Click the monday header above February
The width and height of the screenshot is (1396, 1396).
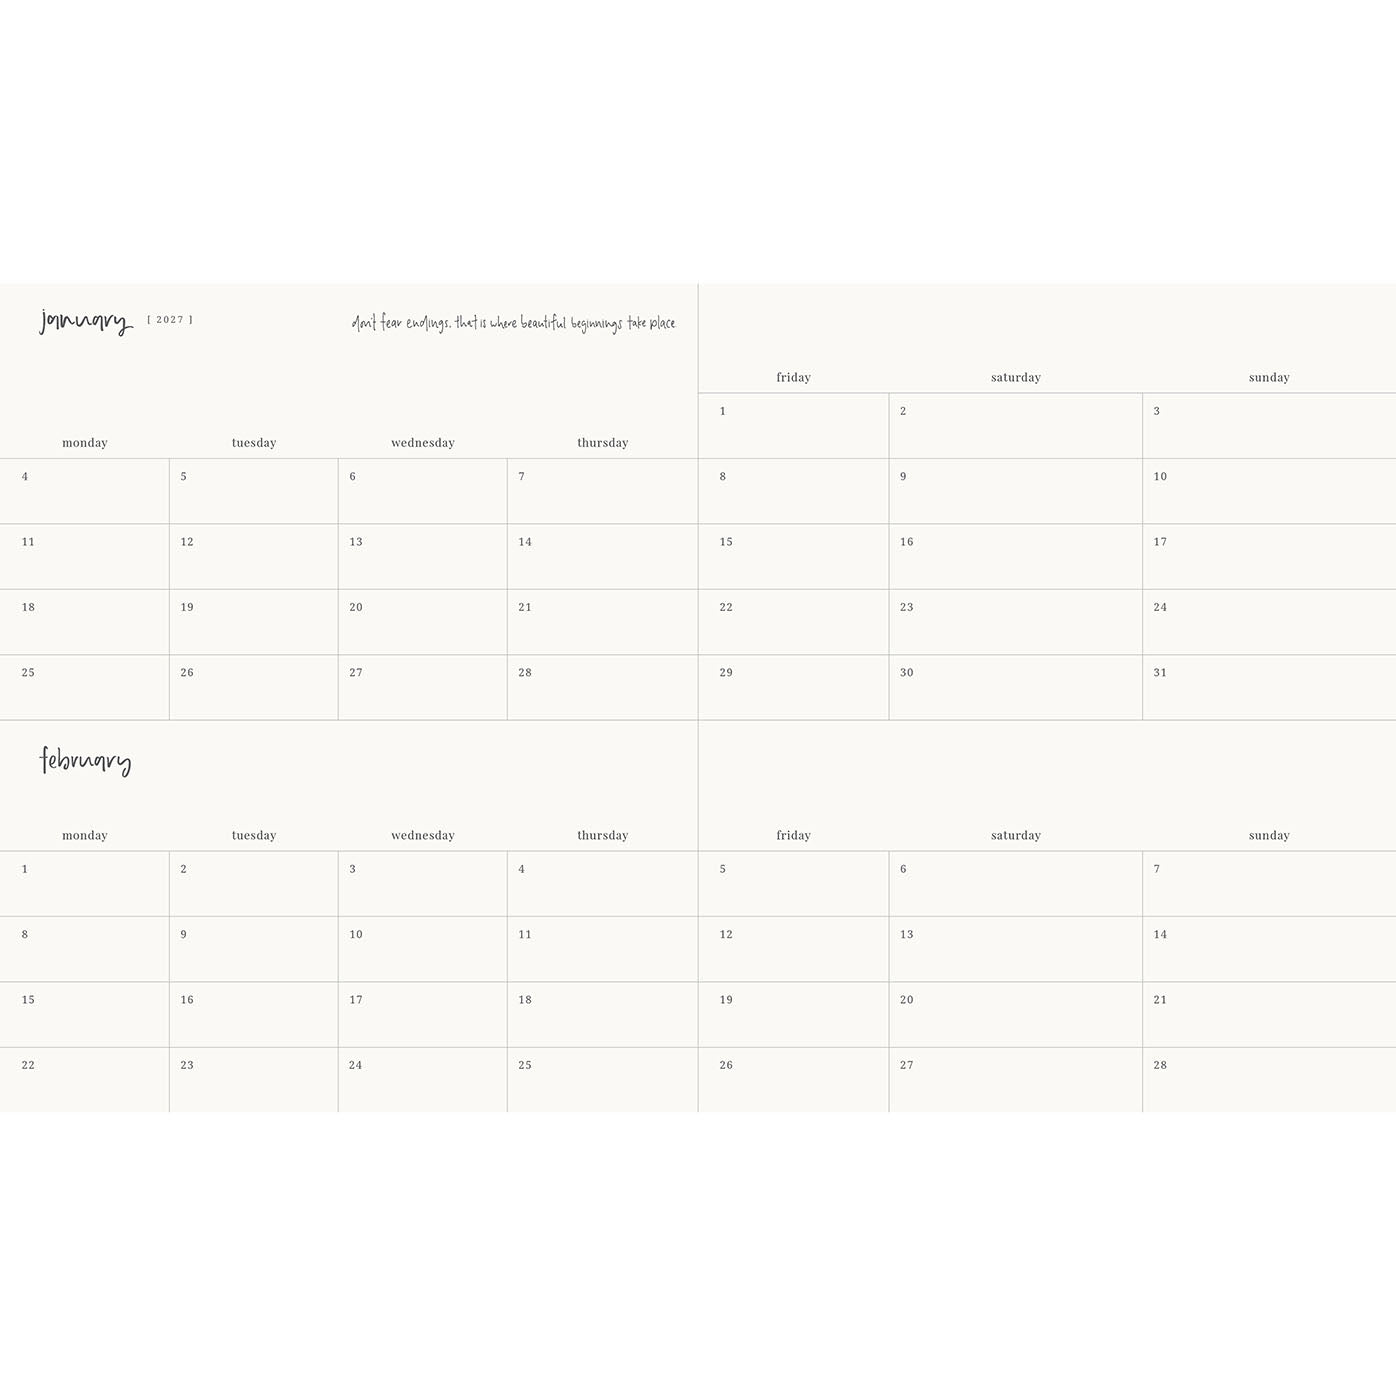85,835
